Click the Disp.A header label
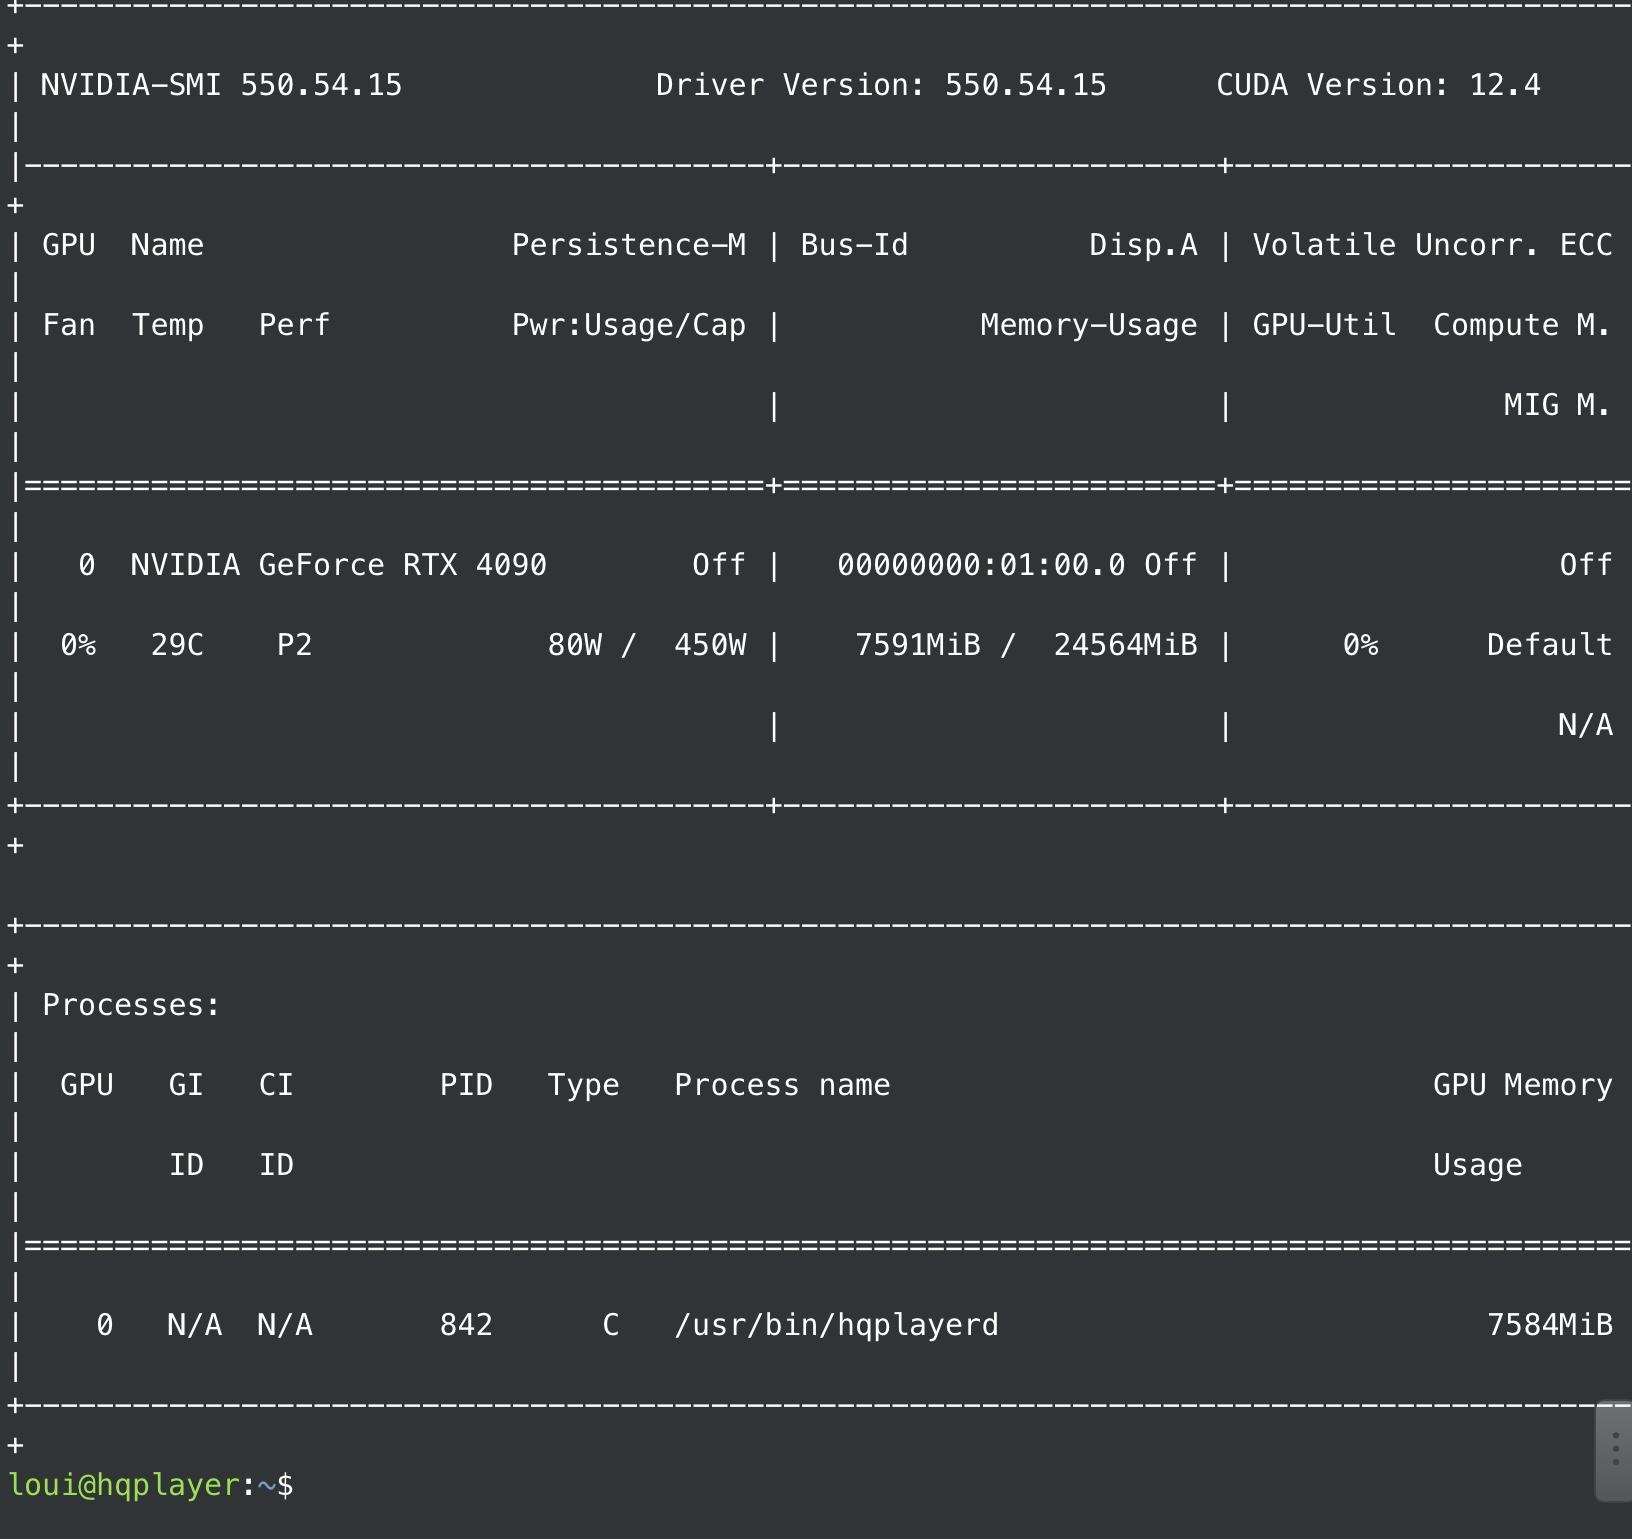The image size is (1632, 1539). [1143, 245]
